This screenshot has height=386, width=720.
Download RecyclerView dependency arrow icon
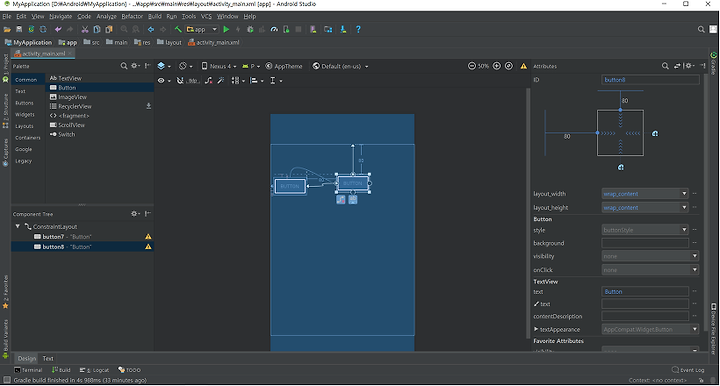[148, 106]
